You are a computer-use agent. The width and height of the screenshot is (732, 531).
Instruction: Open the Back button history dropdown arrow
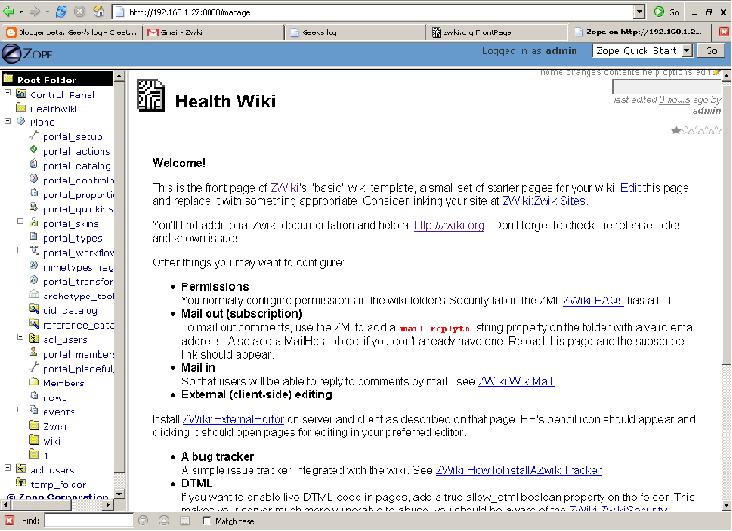21,12
